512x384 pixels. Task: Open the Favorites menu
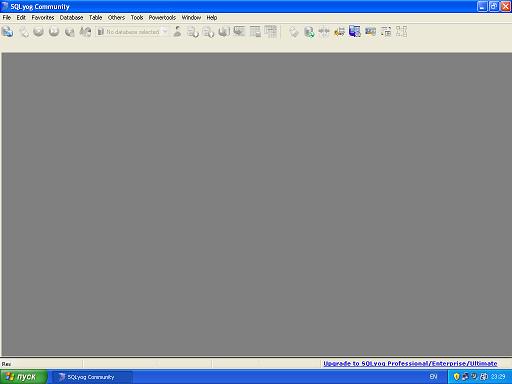pyautogui.click(x=43, y=18)
